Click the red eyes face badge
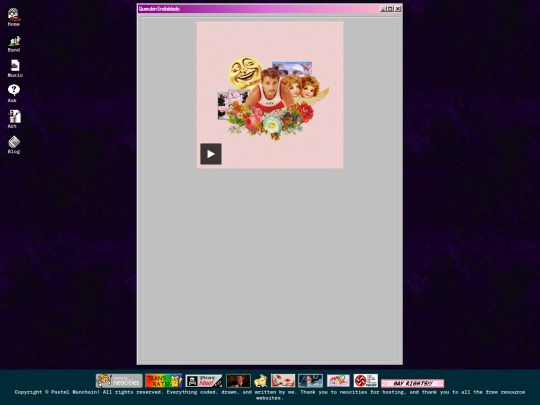 (283, 381)
